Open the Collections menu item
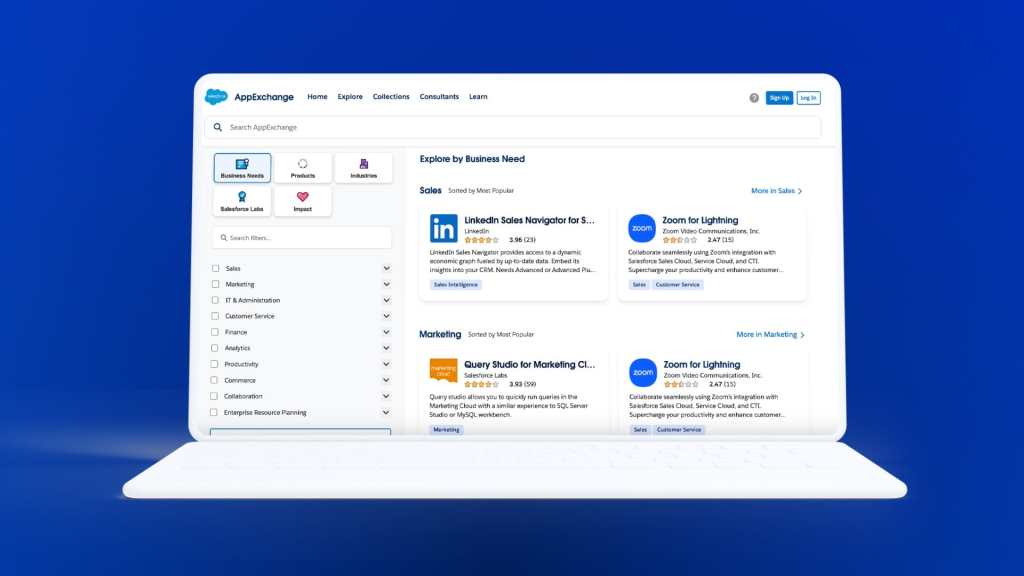The width and height of the screenshot is (1024, 576). (391, 97)
